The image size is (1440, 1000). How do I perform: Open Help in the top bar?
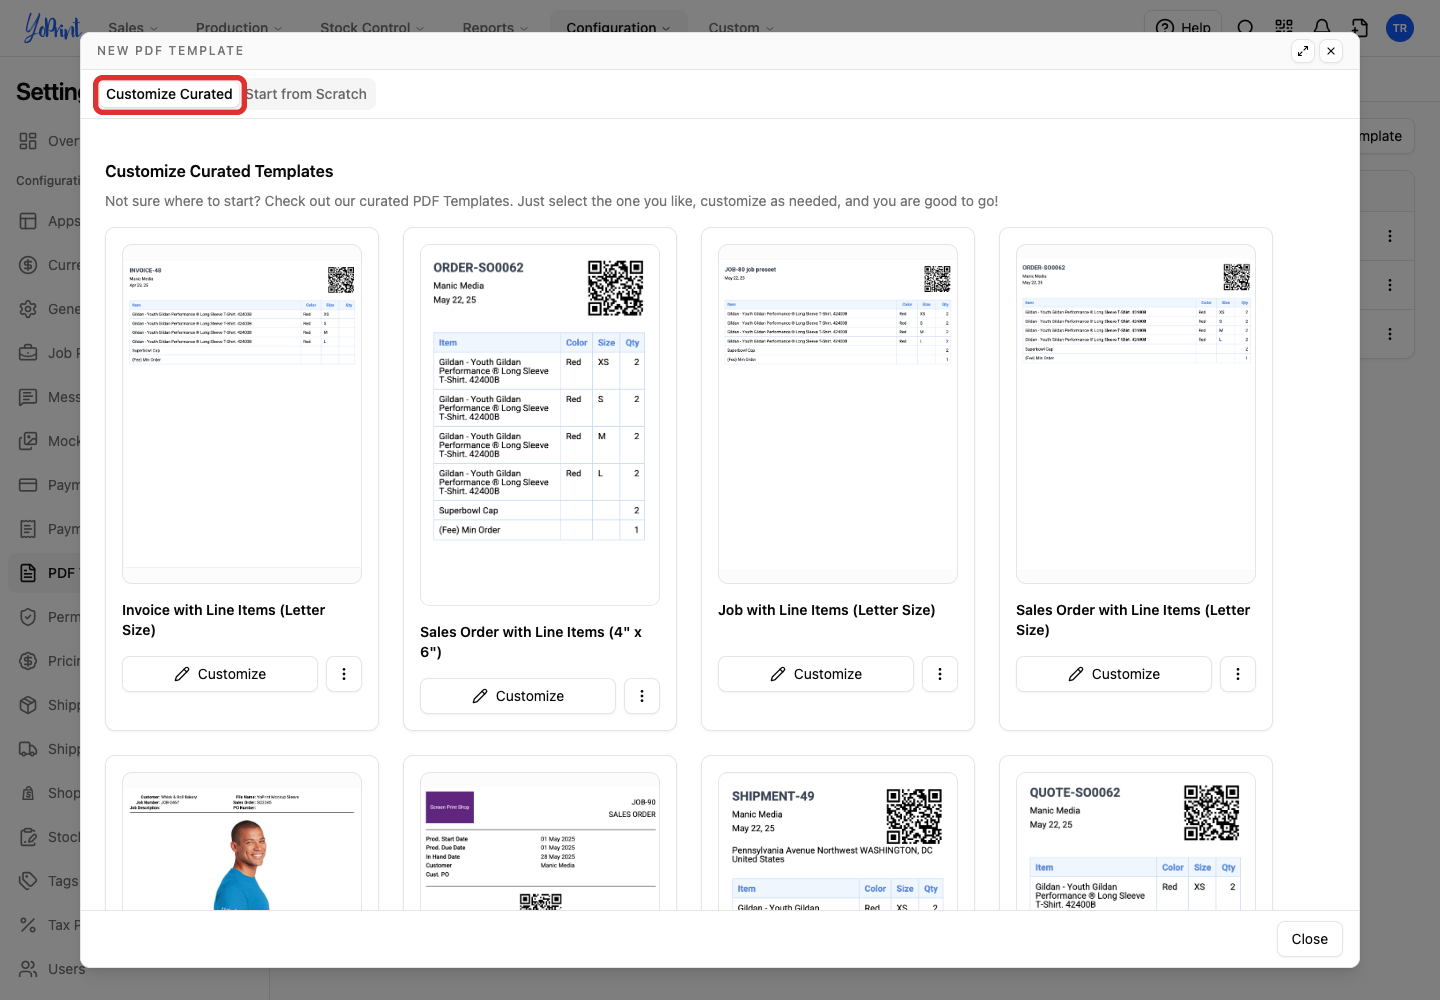(1183, 27)
